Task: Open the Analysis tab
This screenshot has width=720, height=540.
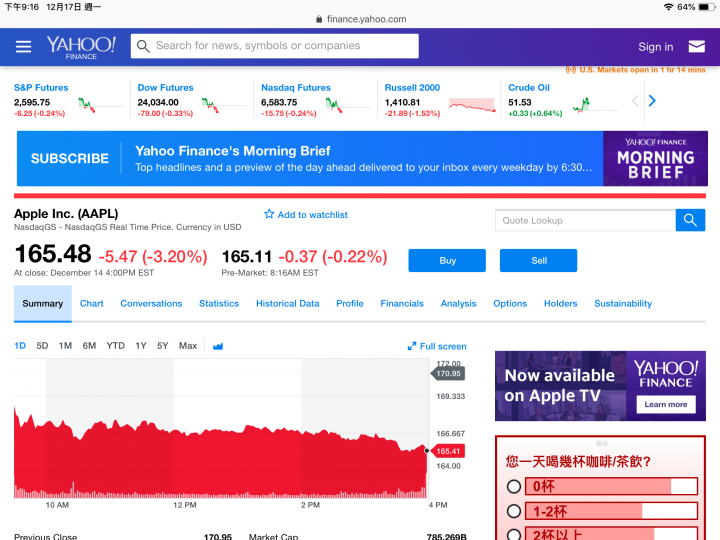Action: click(x=458, y=304)
